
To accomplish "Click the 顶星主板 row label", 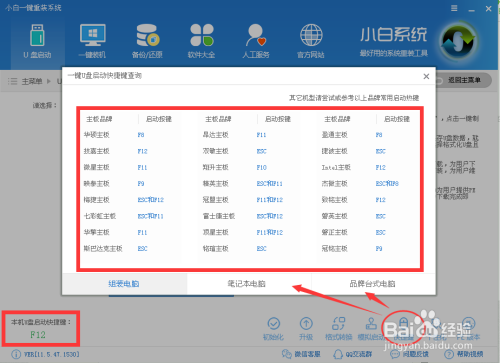I will pos(216,232).
